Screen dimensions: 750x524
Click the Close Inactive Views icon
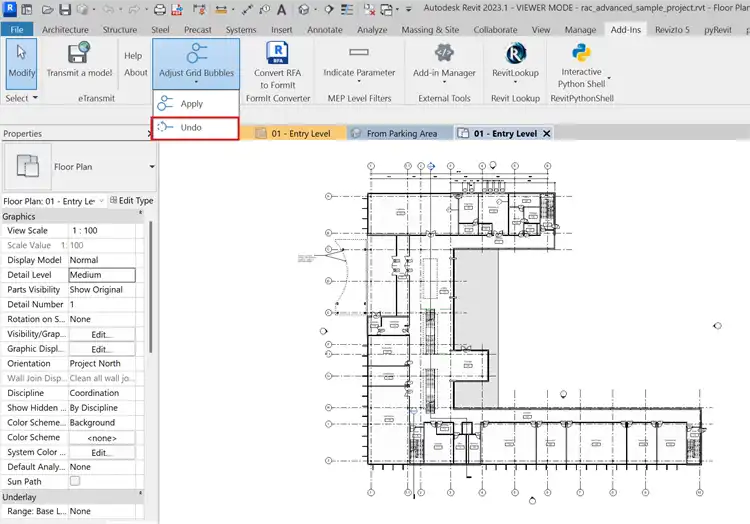(x=369, y=9)
